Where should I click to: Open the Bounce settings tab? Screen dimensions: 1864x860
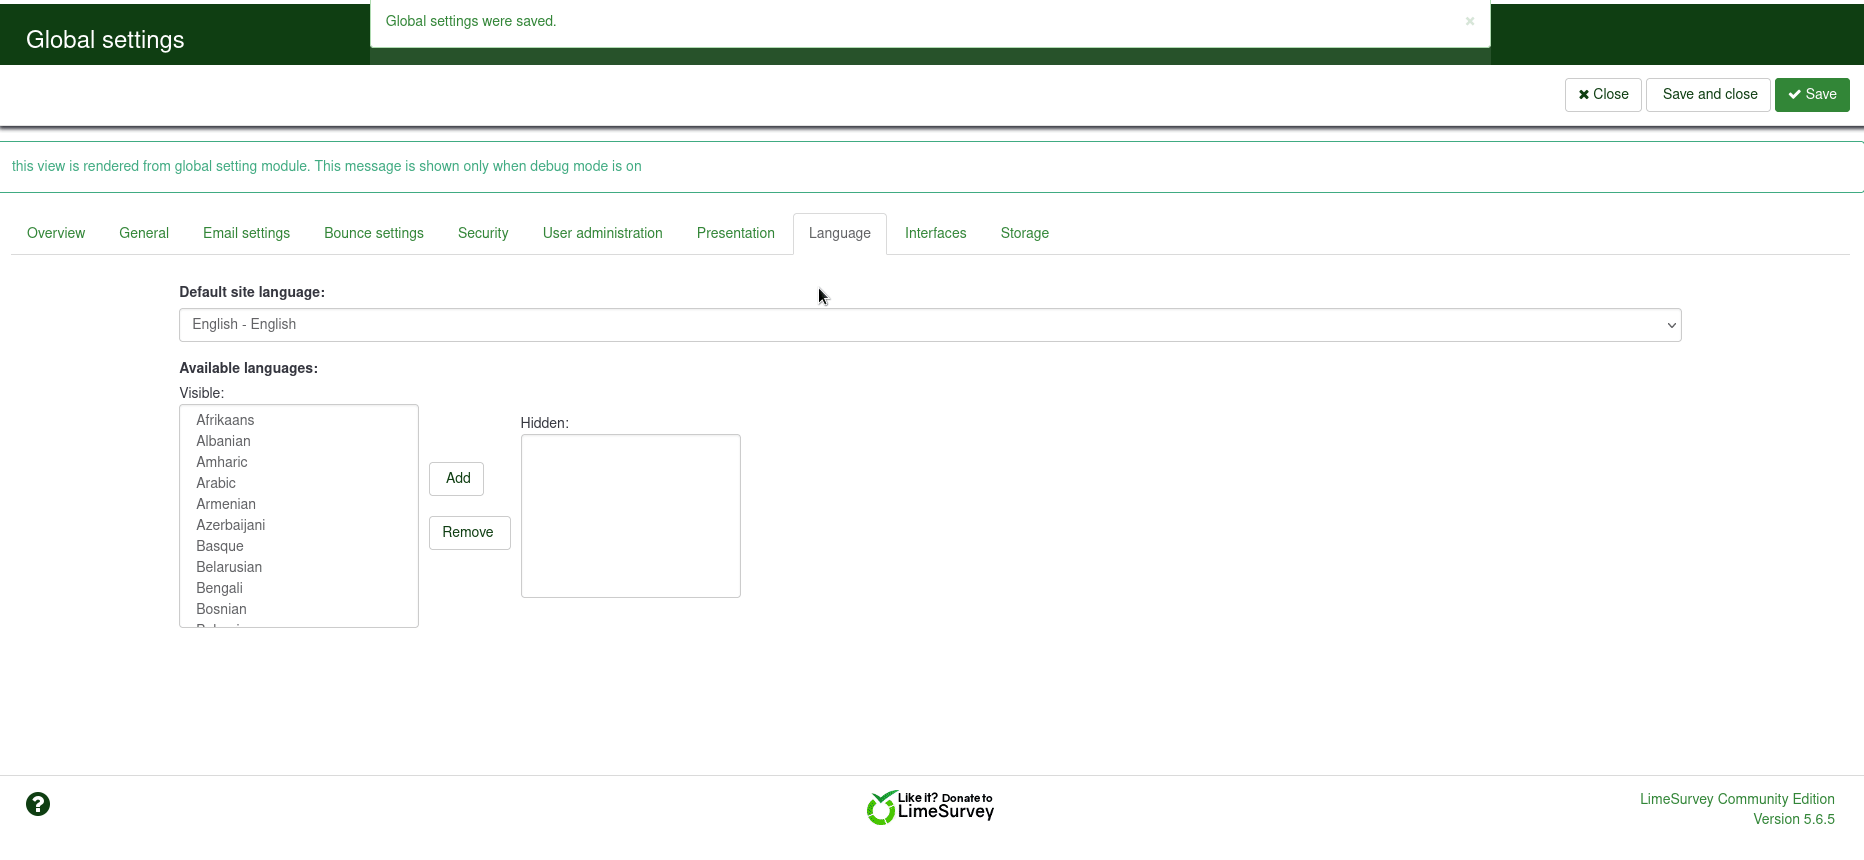pyautogui.click(x=374, y=233)
